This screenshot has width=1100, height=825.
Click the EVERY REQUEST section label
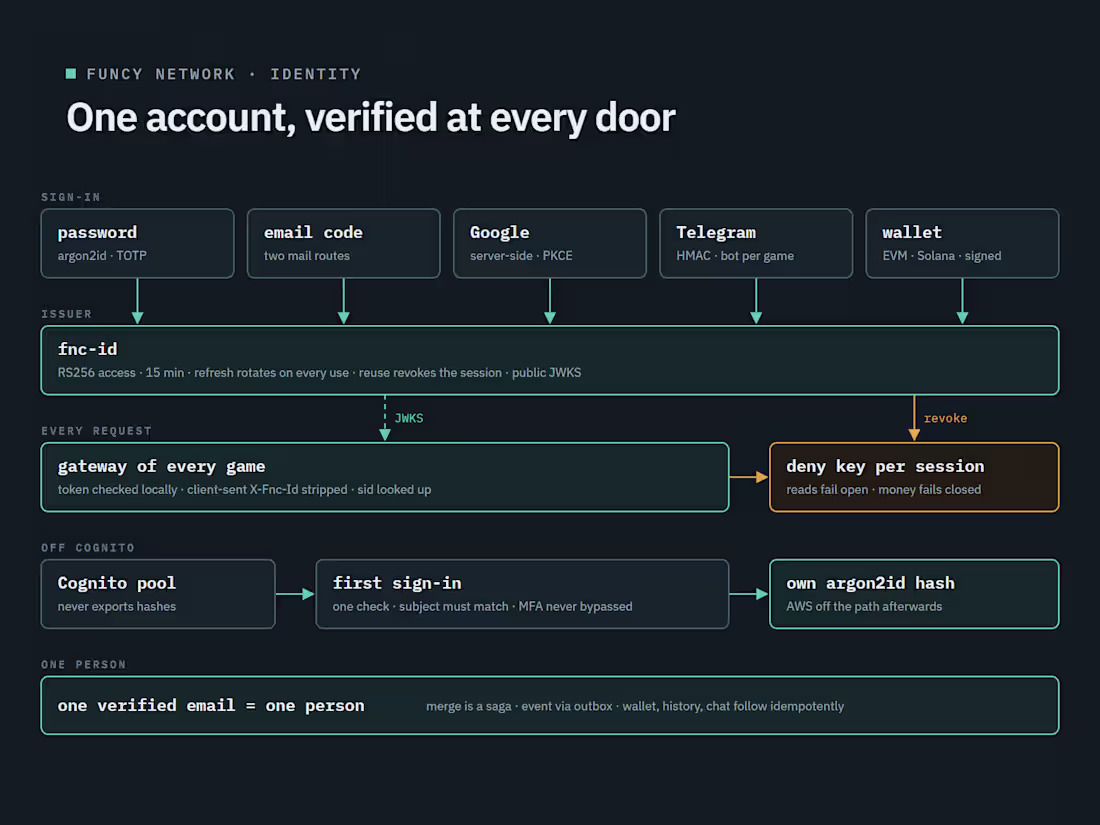click(x=96, y=431)
